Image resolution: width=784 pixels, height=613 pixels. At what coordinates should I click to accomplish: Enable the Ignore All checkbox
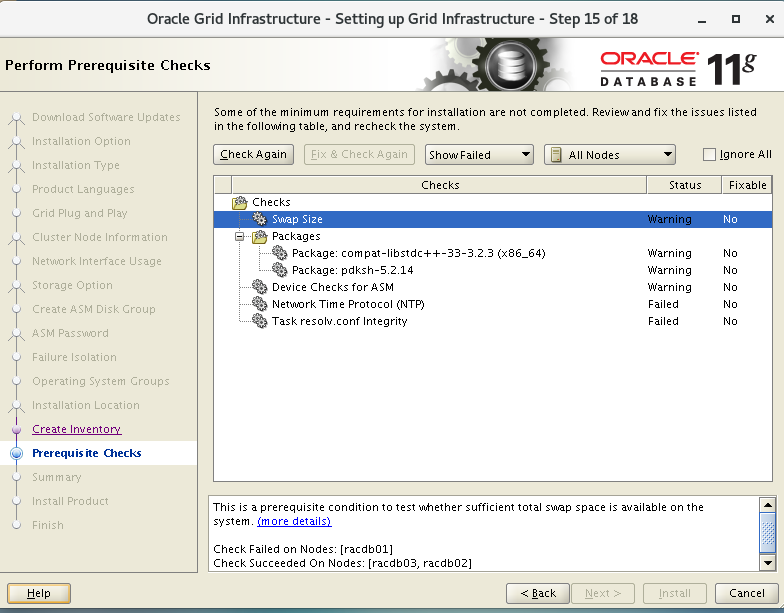tap(709, 154)
